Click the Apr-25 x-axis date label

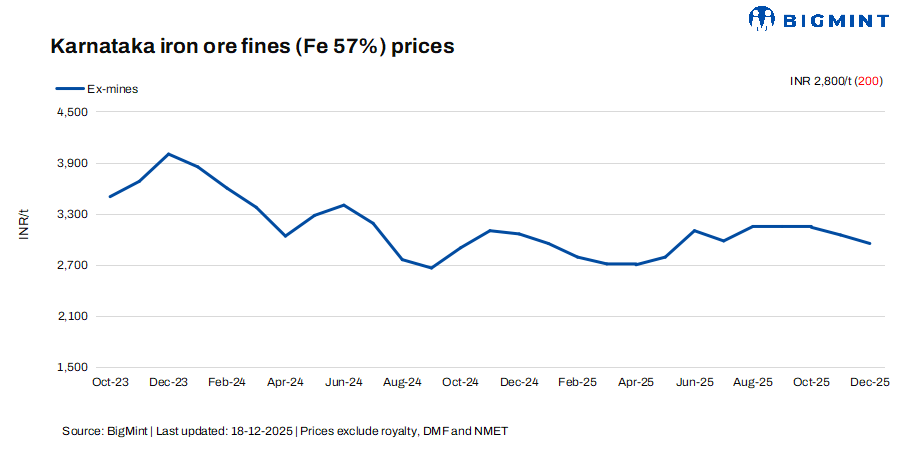[x=636, y=382]
